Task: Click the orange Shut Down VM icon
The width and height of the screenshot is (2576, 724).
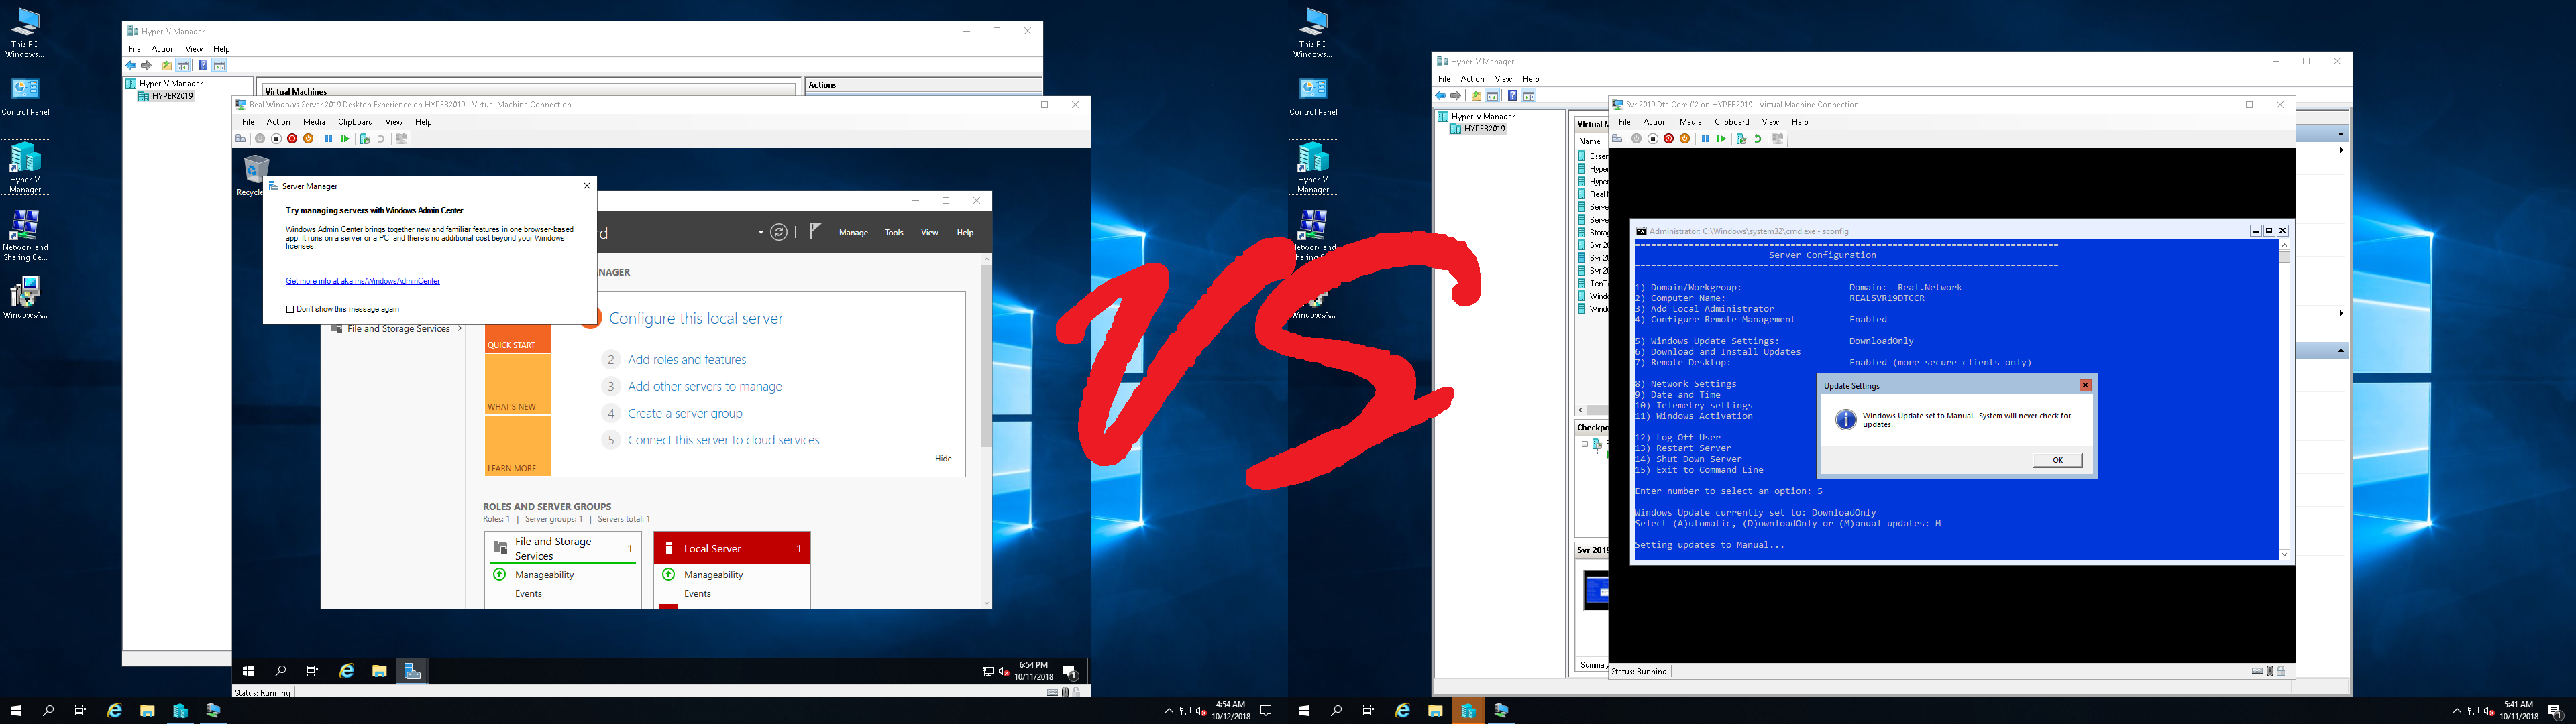Action: pos(309,139)
